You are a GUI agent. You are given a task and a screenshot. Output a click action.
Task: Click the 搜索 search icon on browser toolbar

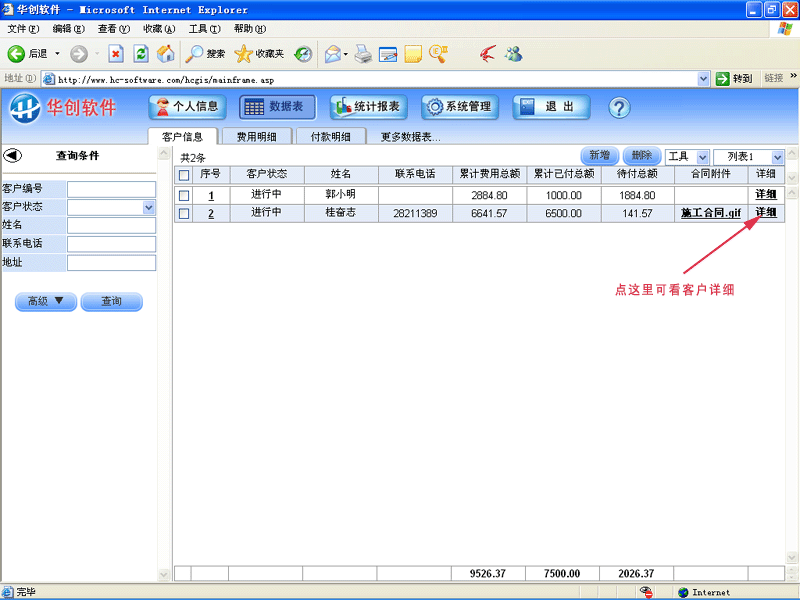pyautogui.click(x=205, y=53)
